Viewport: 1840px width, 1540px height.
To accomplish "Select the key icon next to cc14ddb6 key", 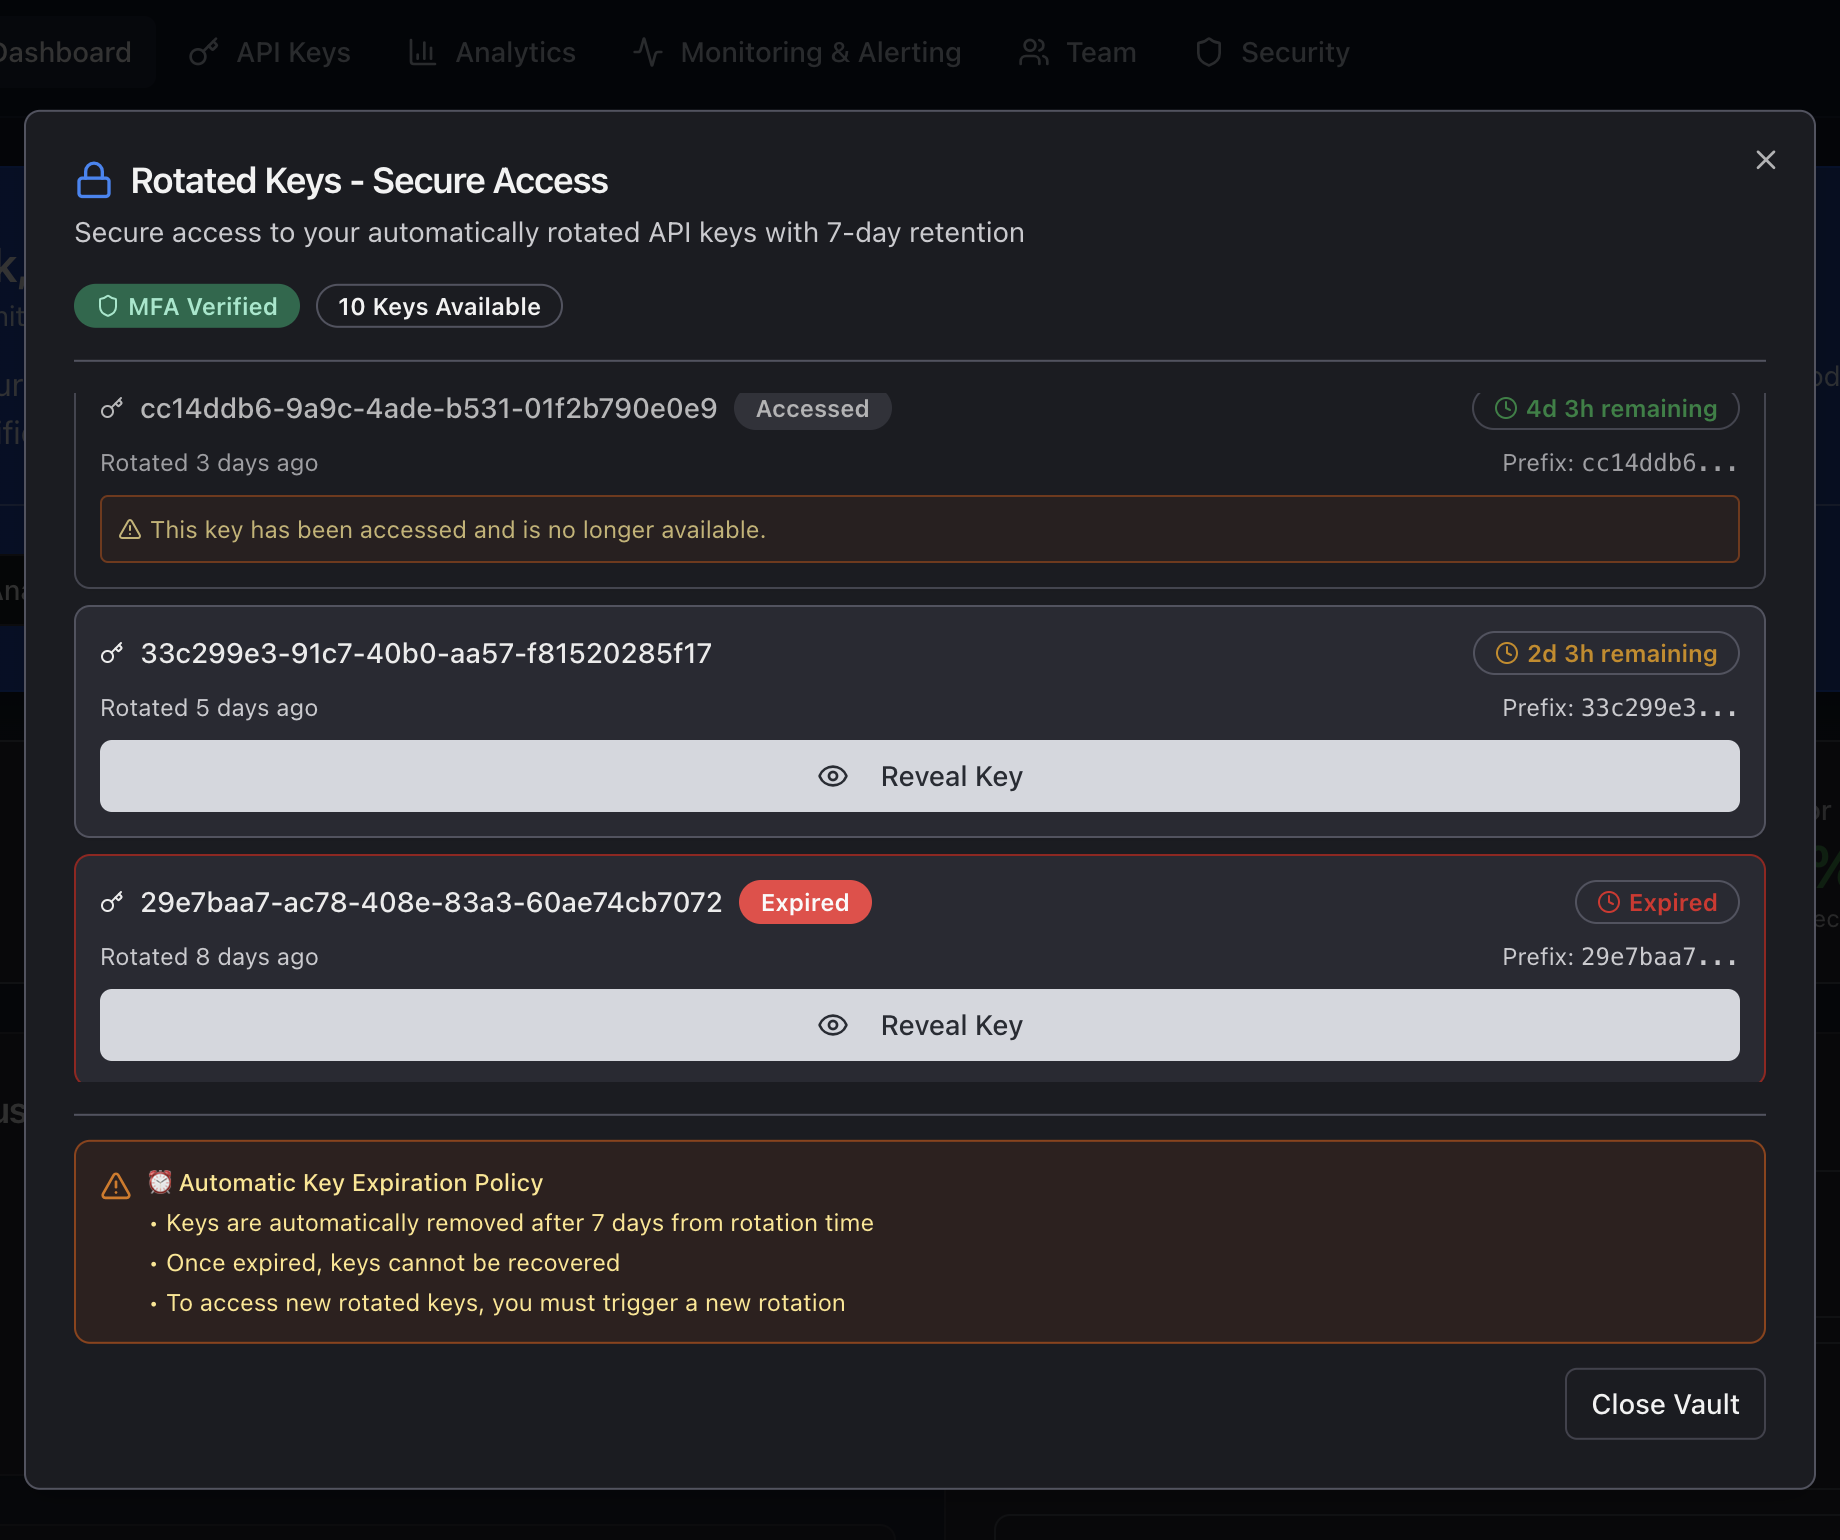I will pos(112,408).
